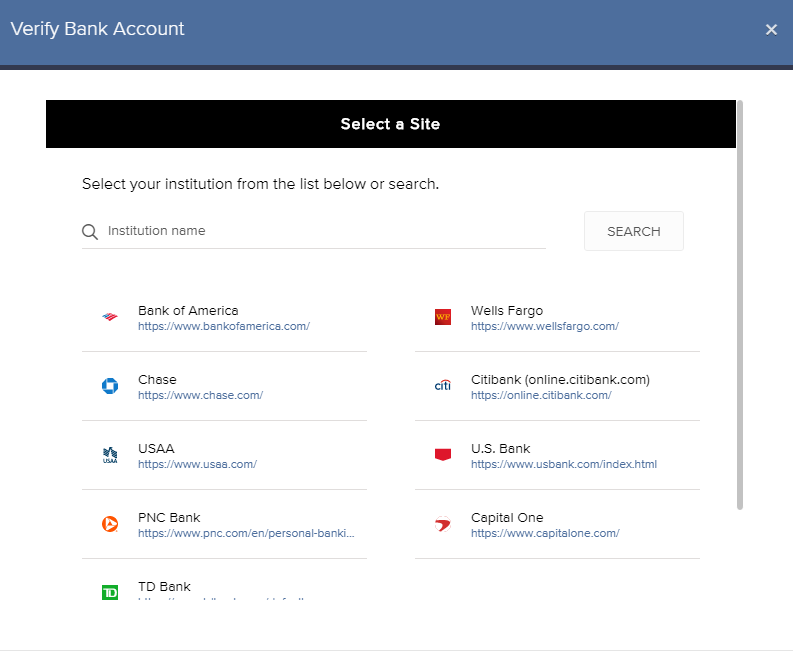Select the USAA name text
Screen dimensions: 793x651
[156, 449]
